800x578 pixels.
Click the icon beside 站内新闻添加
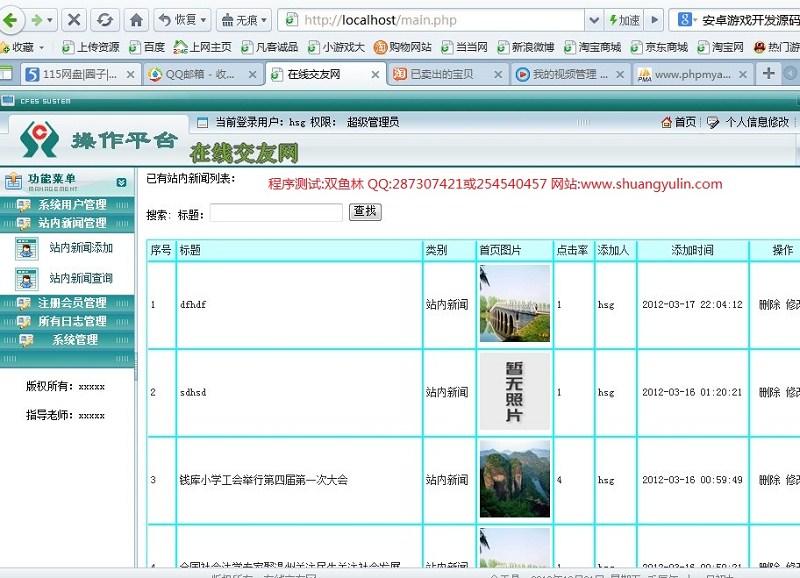[27, 249]
